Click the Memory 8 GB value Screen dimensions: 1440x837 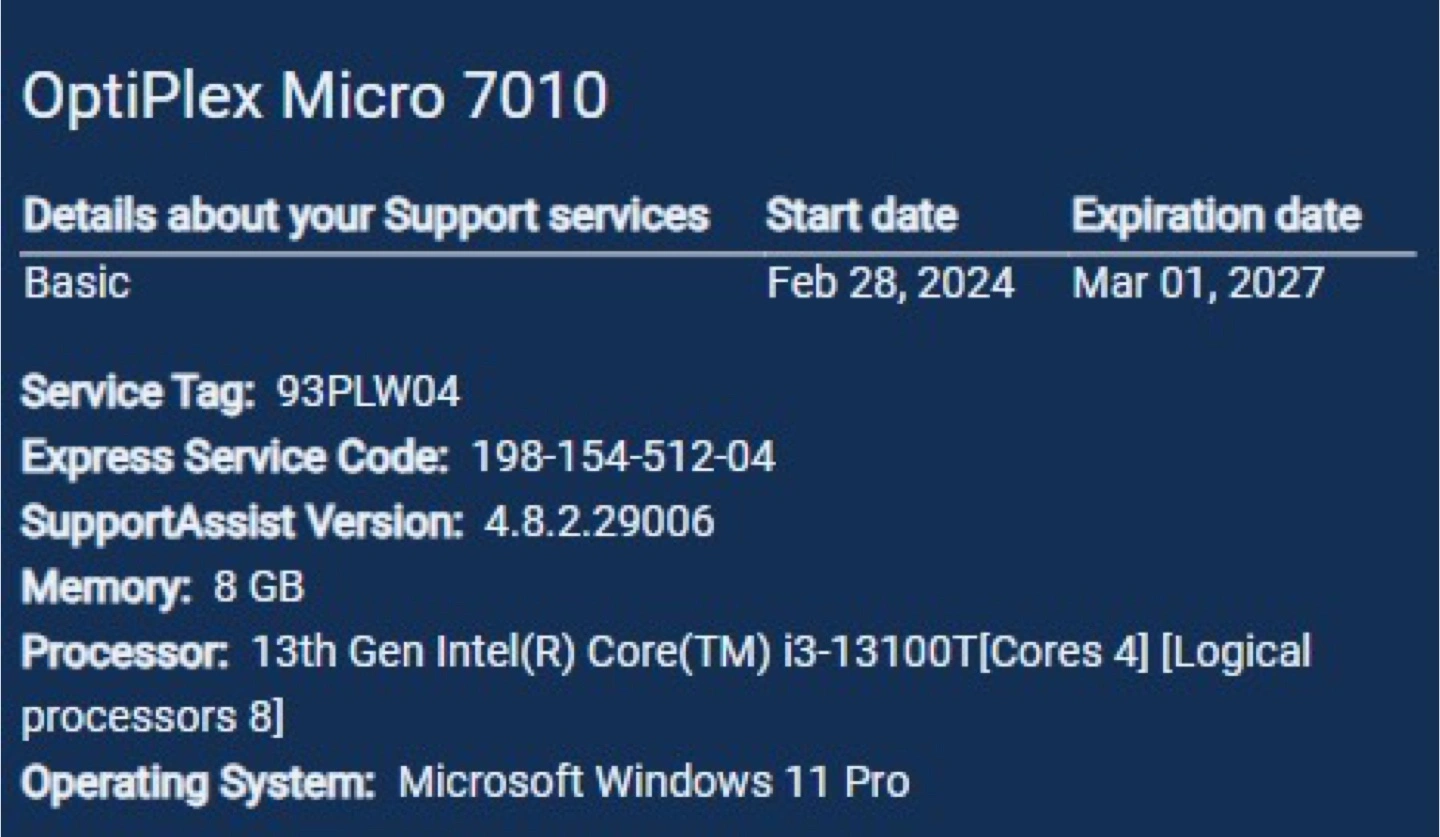(259, 587)
